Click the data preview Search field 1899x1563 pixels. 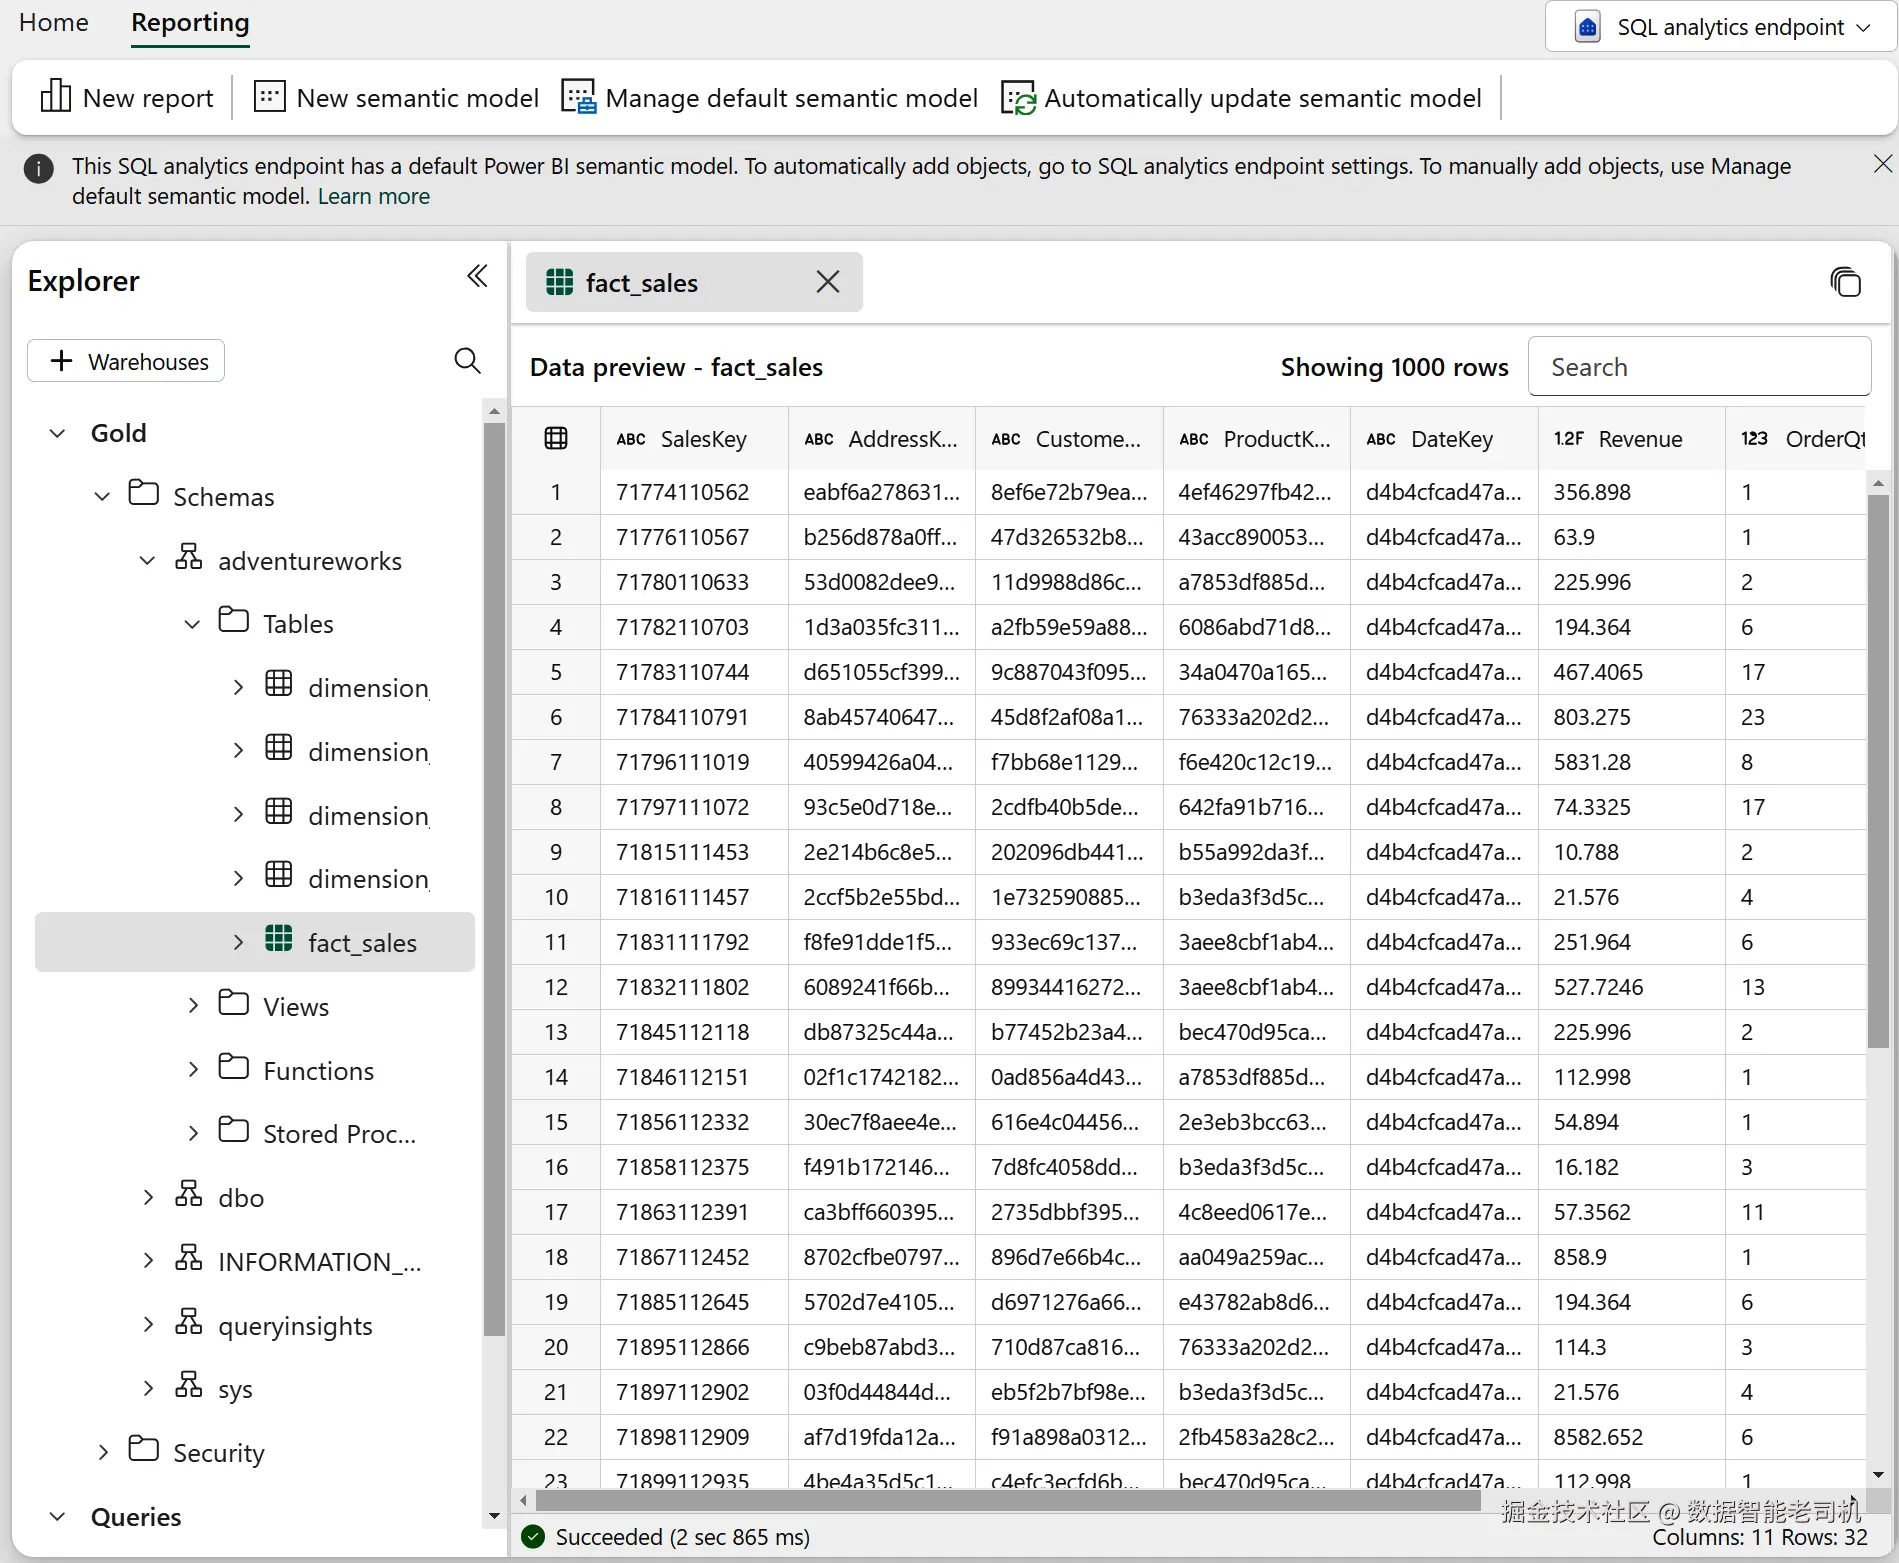1699,367
